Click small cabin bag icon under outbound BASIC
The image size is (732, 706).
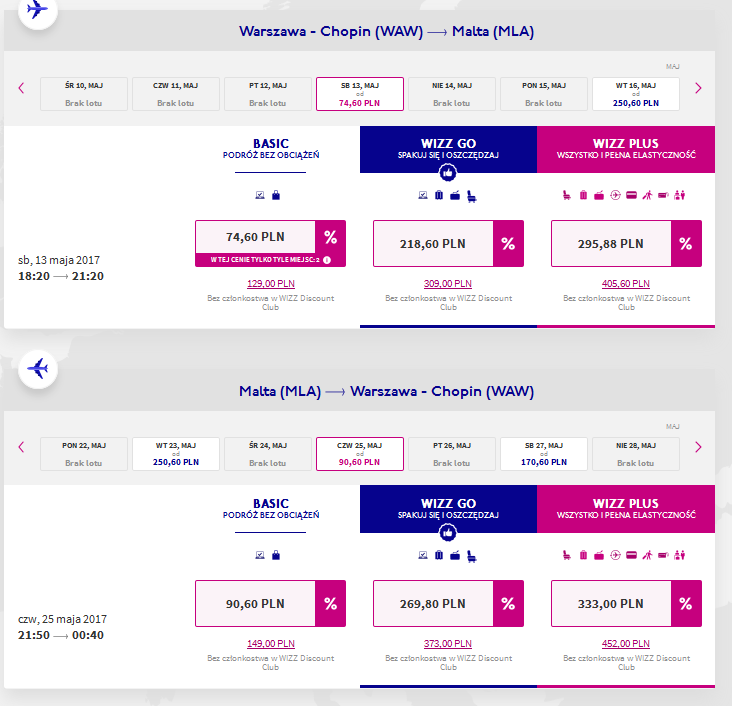tap(276, 195)
